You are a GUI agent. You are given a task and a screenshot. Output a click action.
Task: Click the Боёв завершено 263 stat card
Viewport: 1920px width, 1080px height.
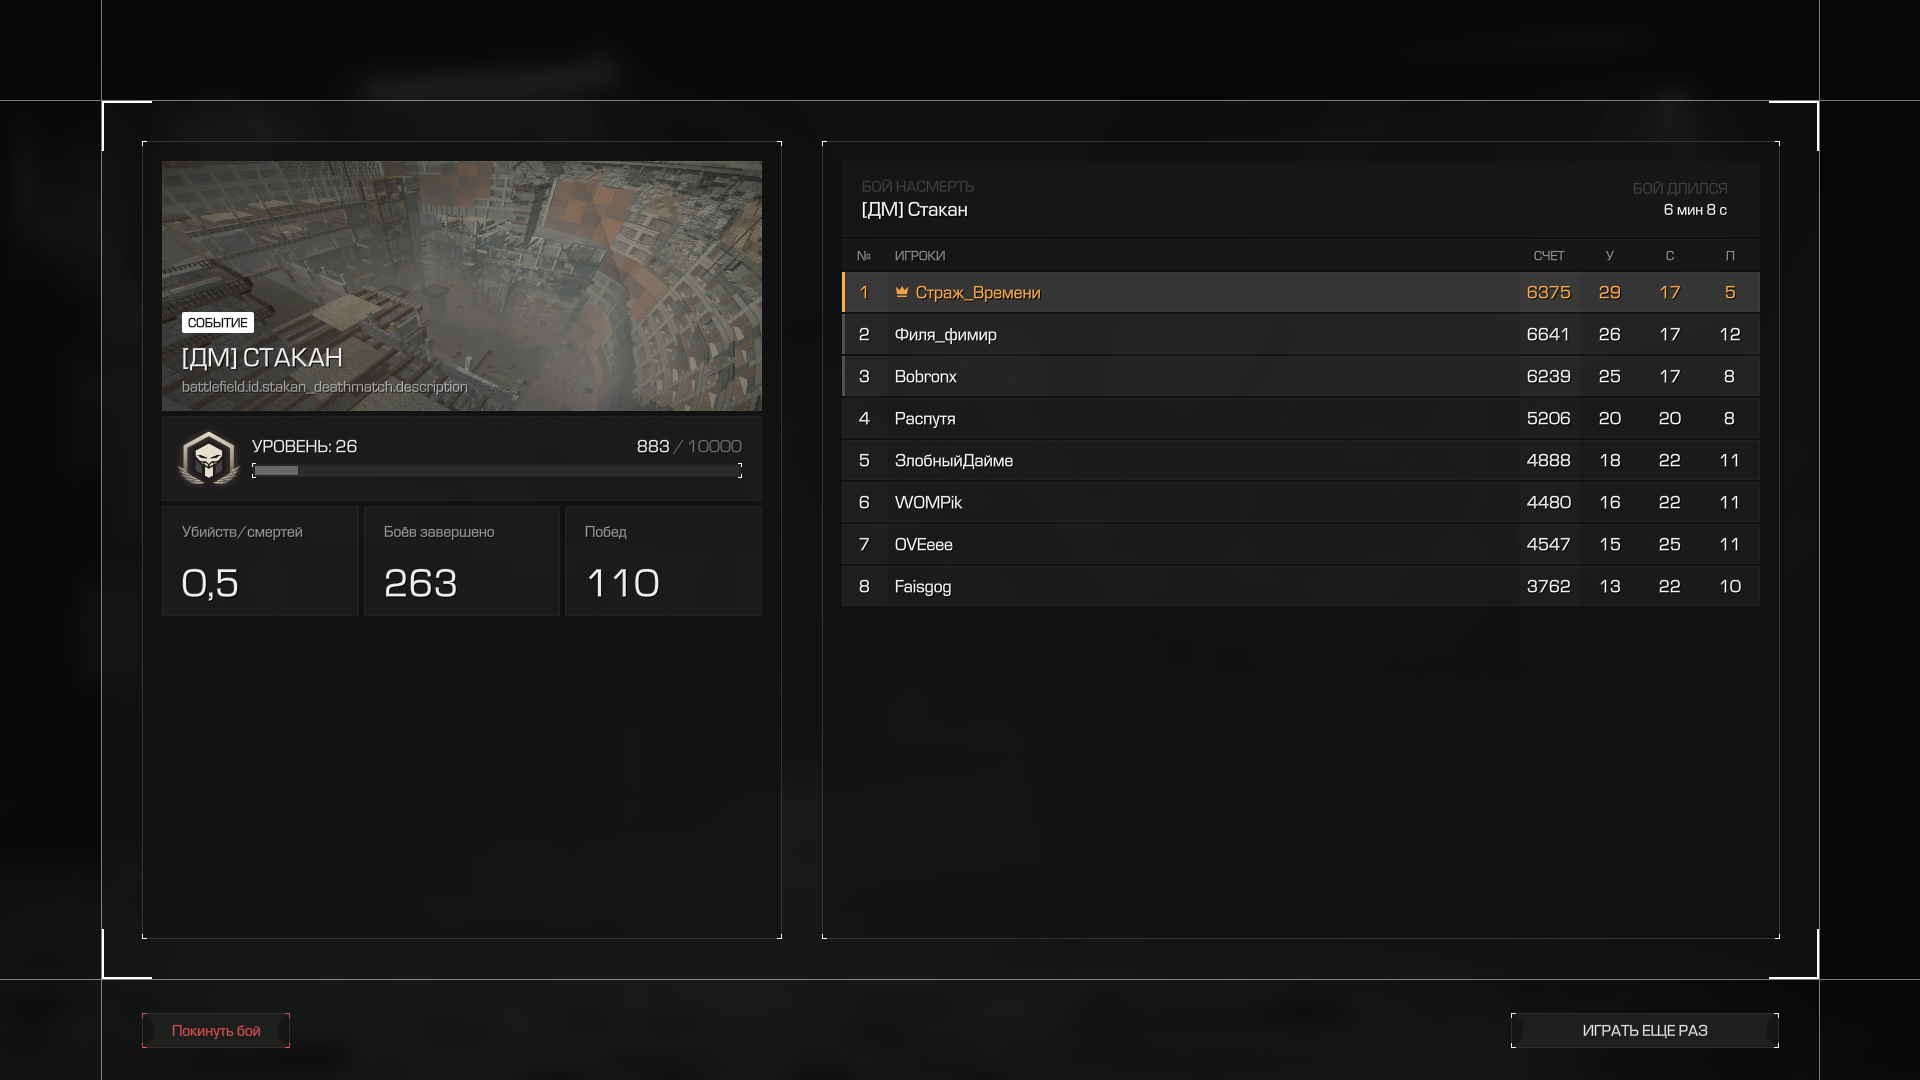click(x=462, y=561)
